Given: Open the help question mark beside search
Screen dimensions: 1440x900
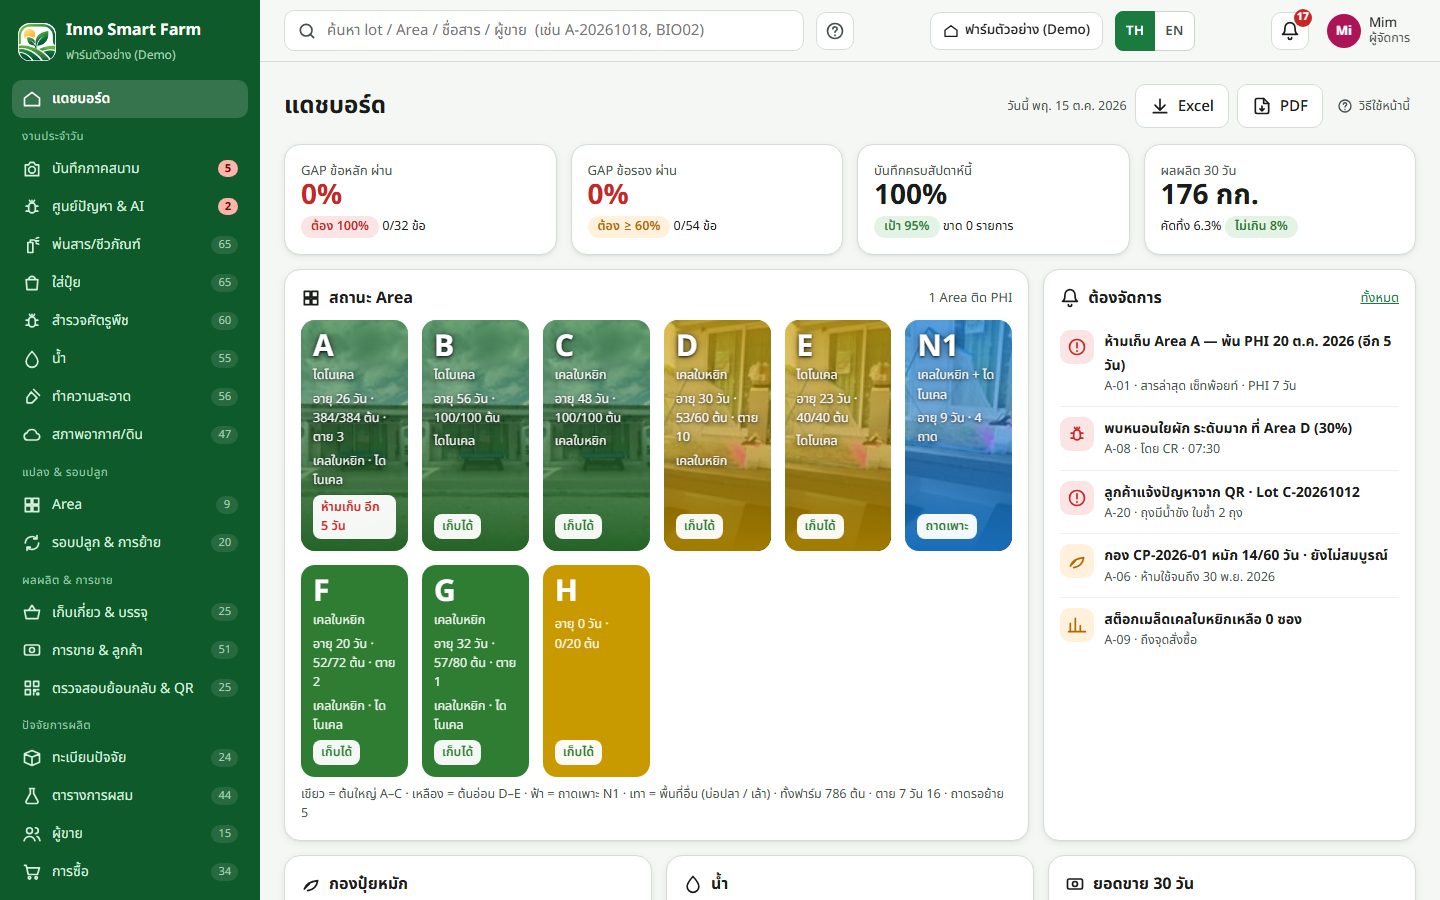Looking at the screenshot, I should [835, 31].
